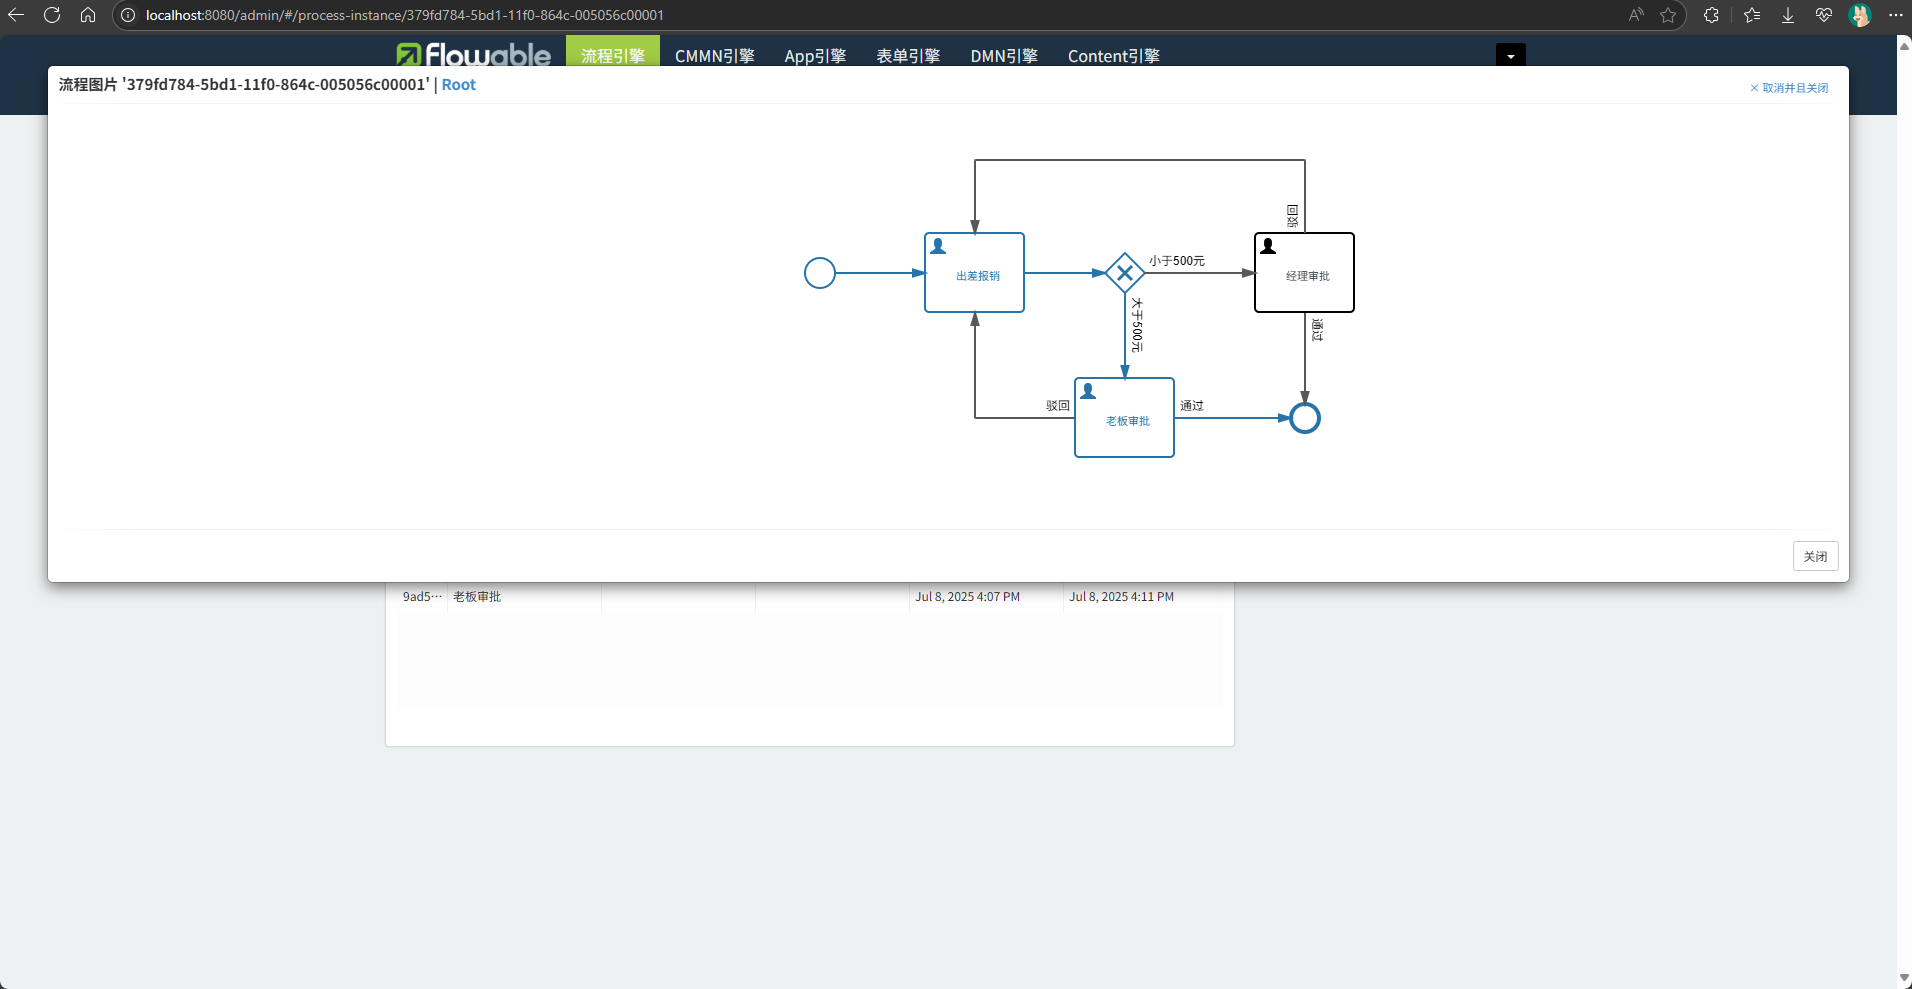The height and width of the screenshot is (989, 1912).
Task: Click the 关闭 button in dialog
Action: pos(1815,556)
